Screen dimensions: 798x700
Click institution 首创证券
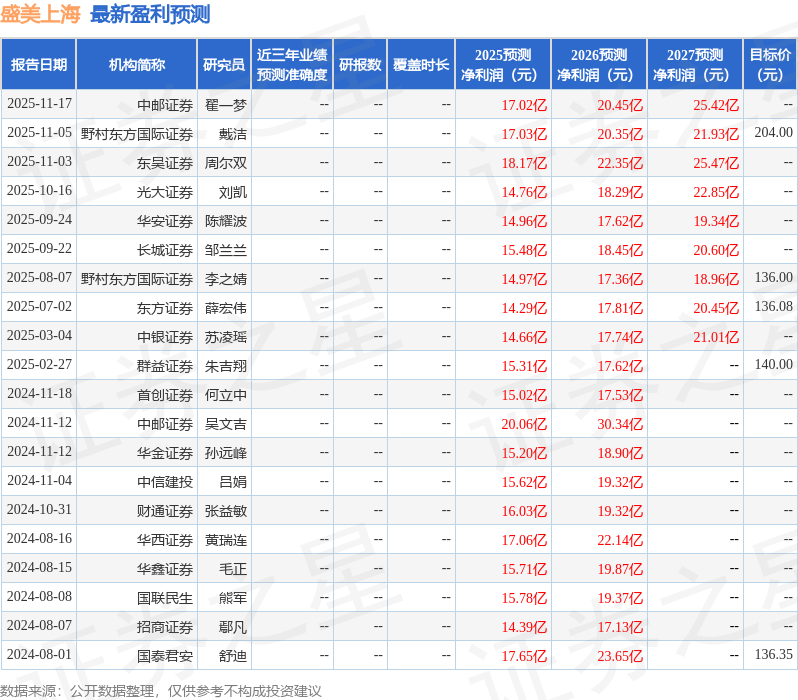tap(165, 396)
